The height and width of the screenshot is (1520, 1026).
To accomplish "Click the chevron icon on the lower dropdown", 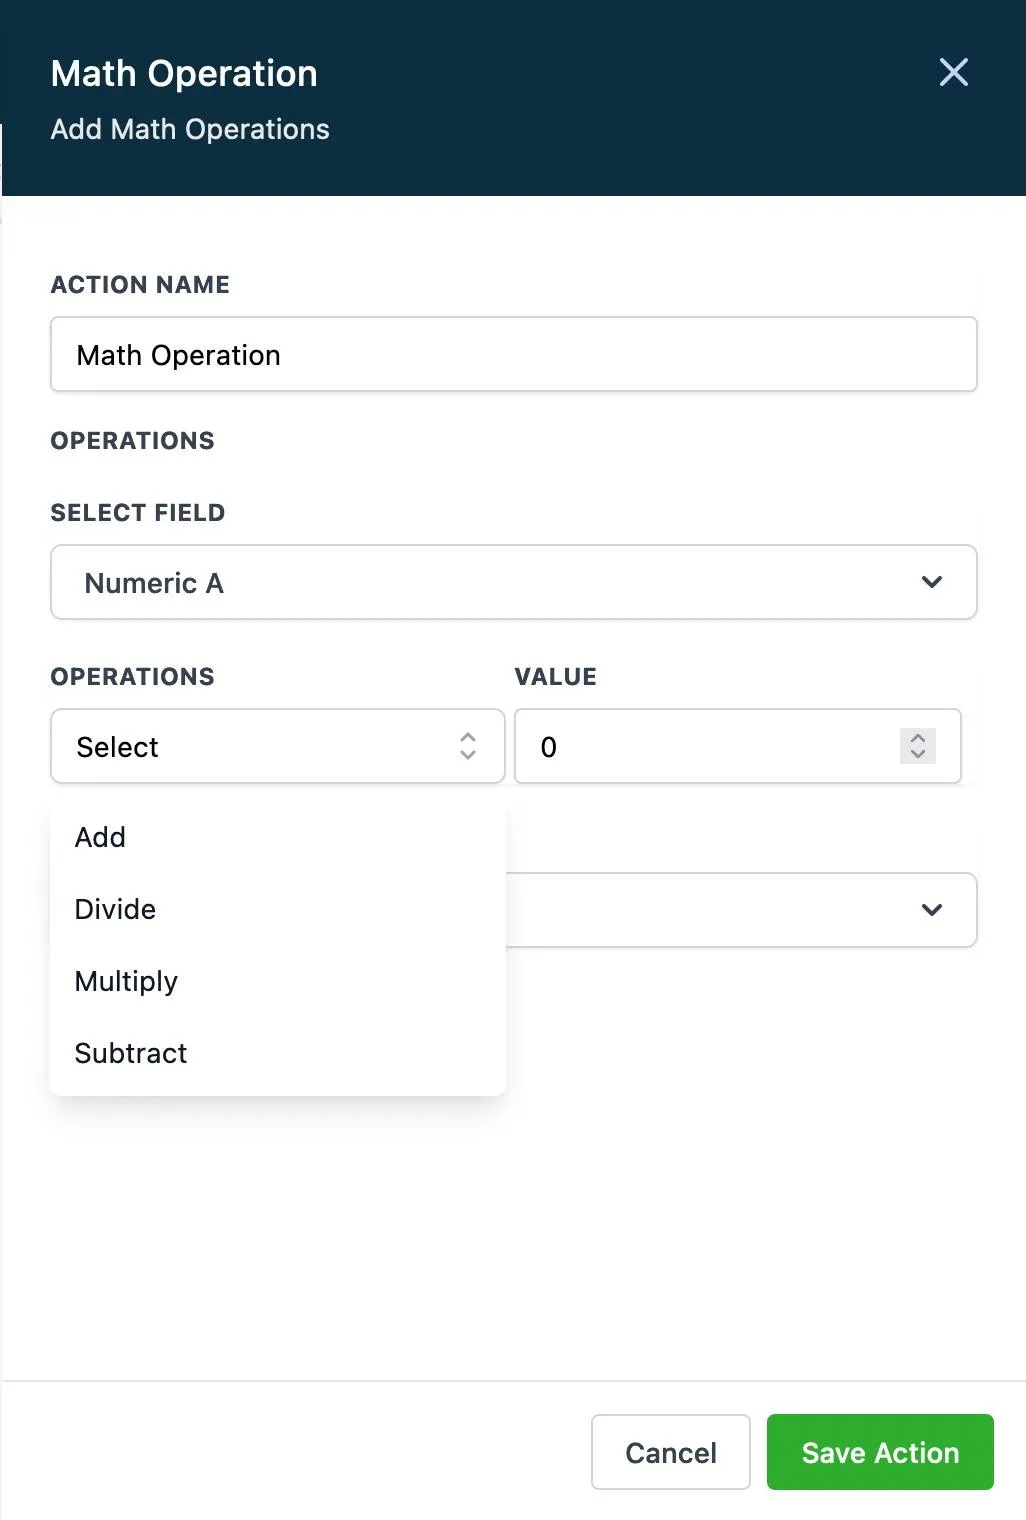I will click(931, 910).
